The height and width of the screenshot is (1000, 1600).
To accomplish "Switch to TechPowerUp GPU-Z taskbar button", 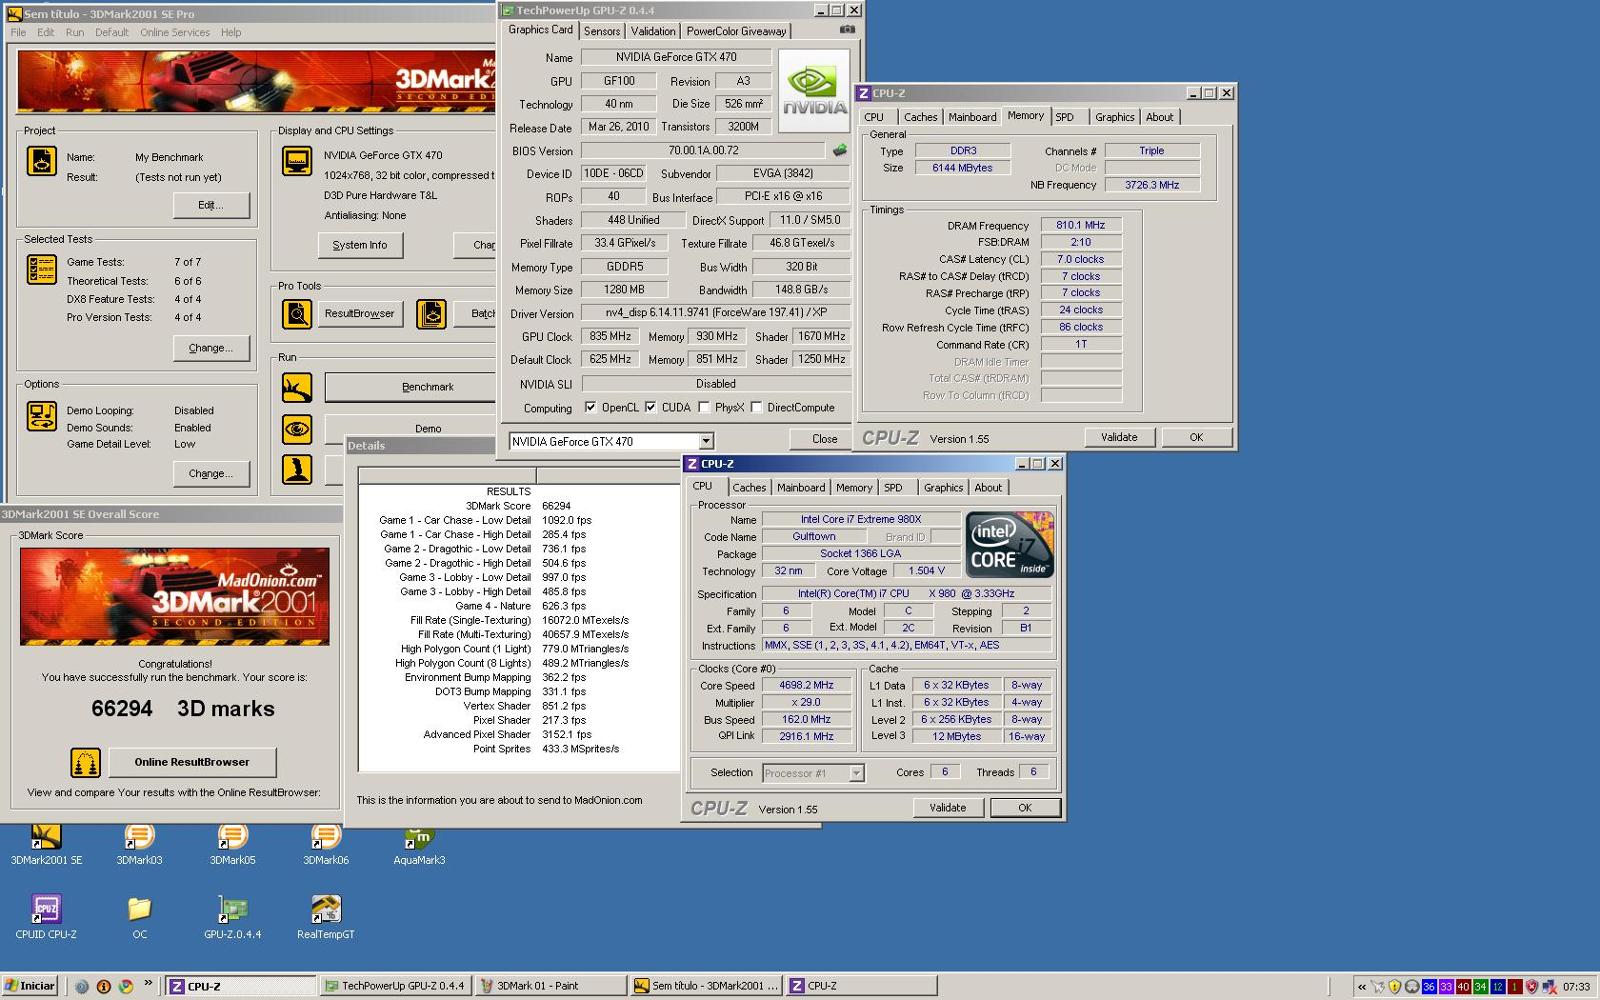I will (395, 986).
